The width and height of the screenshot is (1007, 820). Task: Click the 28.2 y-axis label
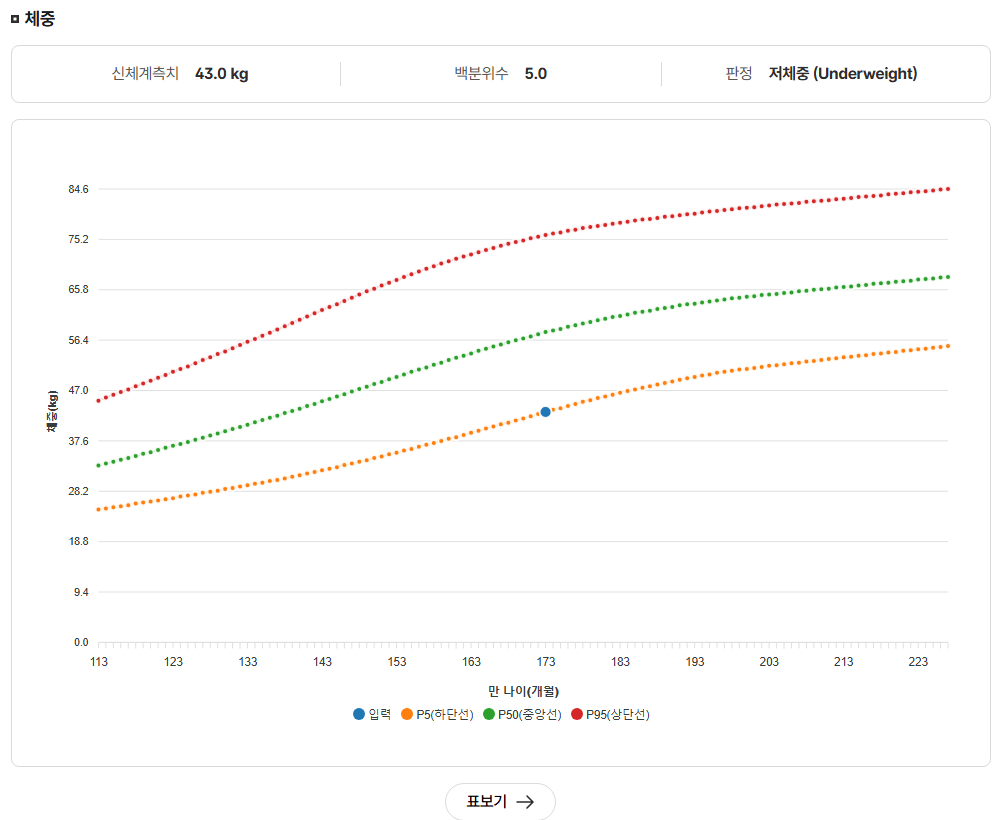78,491
